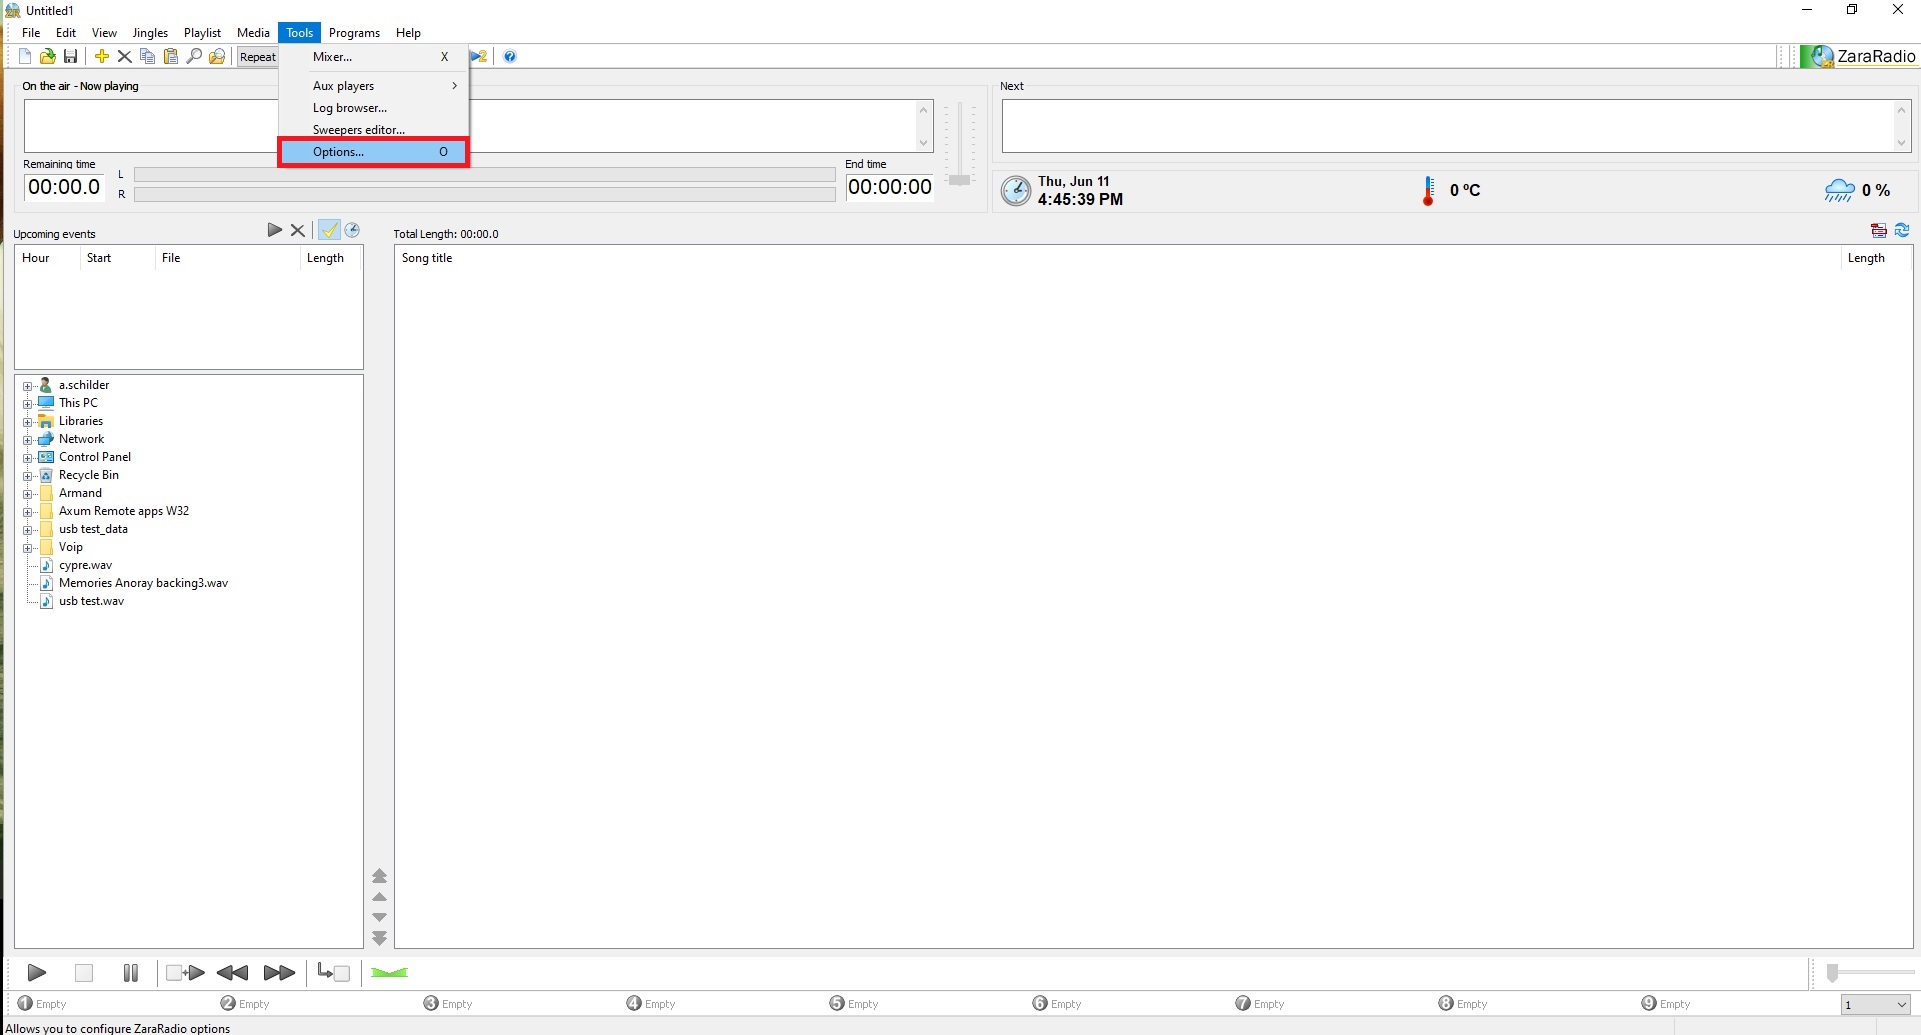Image resolution: width=1921 pixels, height=1035 pixels.
Task: Click the search magnifier toolbar icon
Action: (x=194, y=57)
